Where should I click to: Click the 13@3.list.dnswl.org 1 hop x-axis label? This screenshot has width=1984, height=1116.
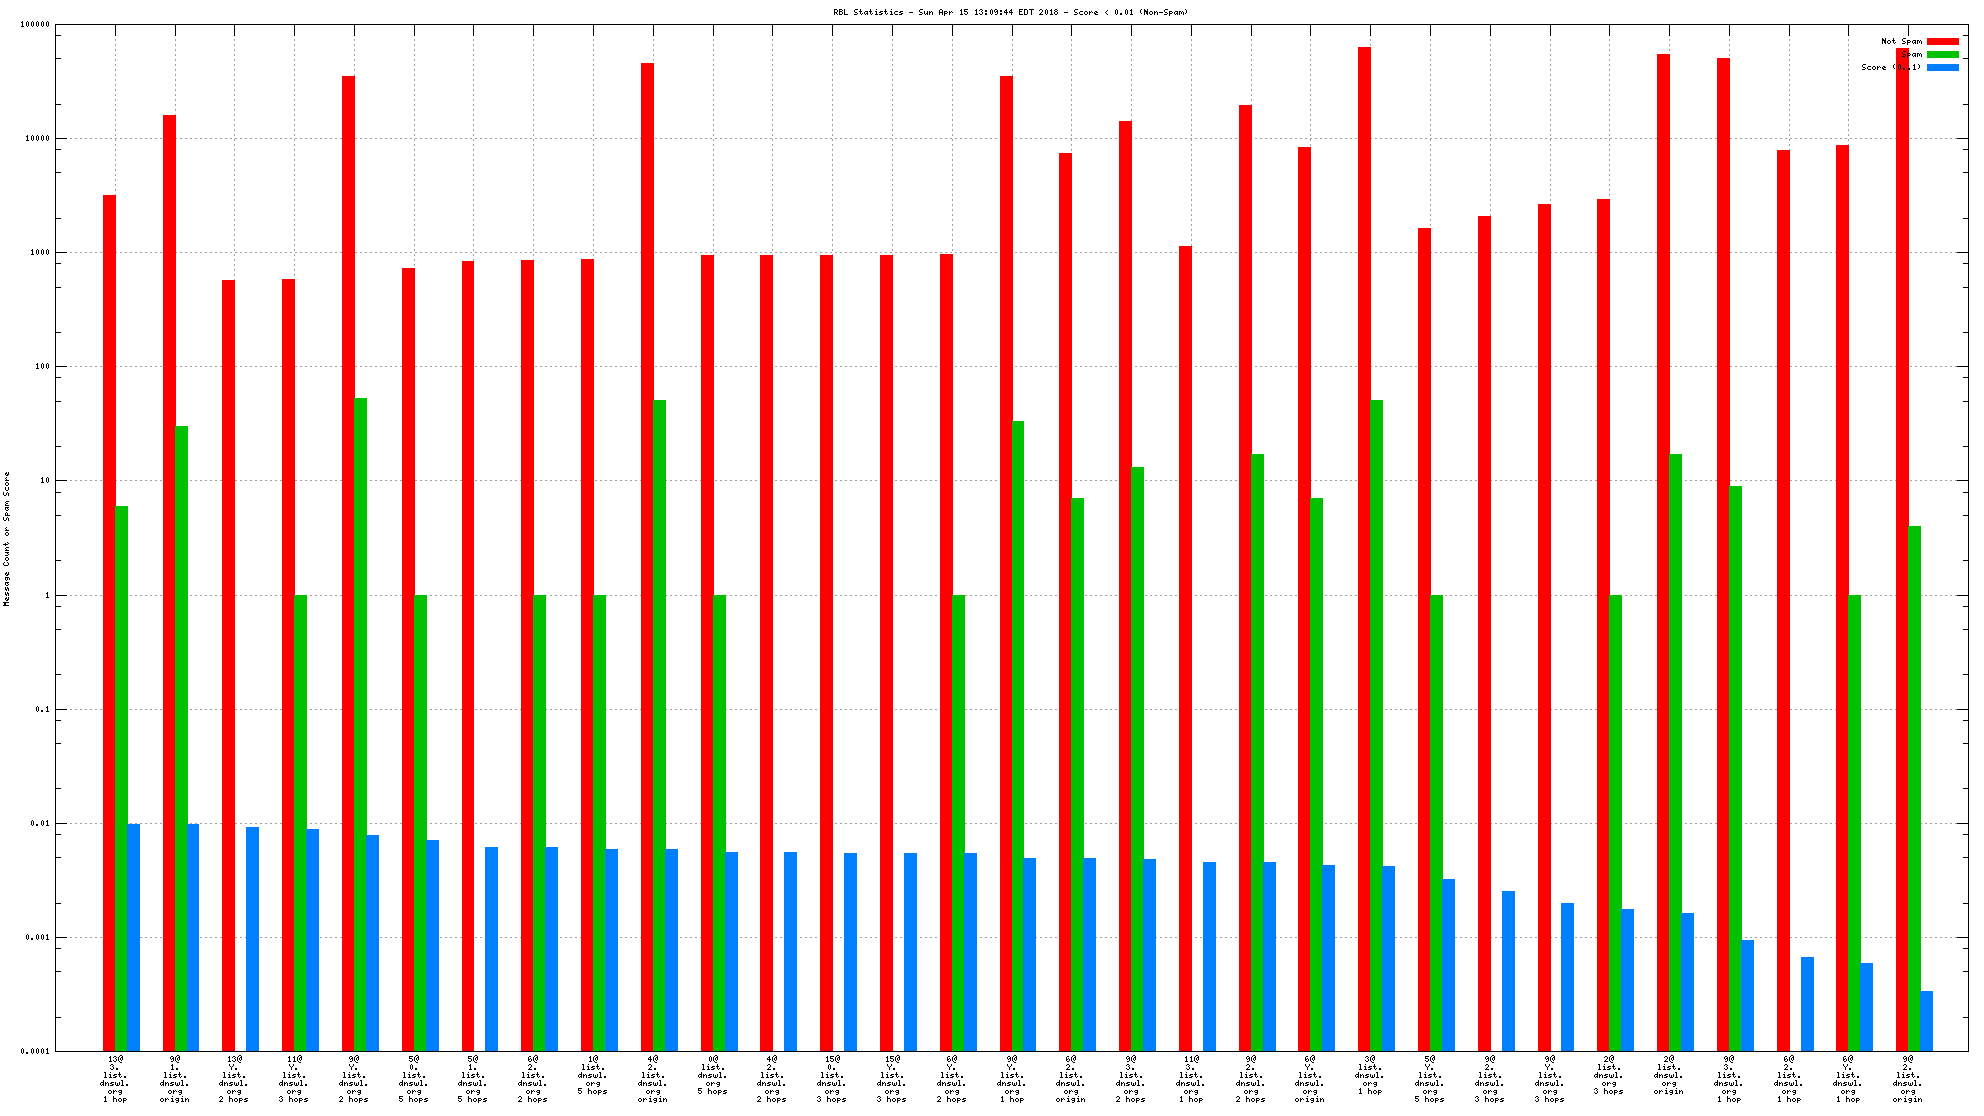pyautogui.click(x=115, y=1078)
